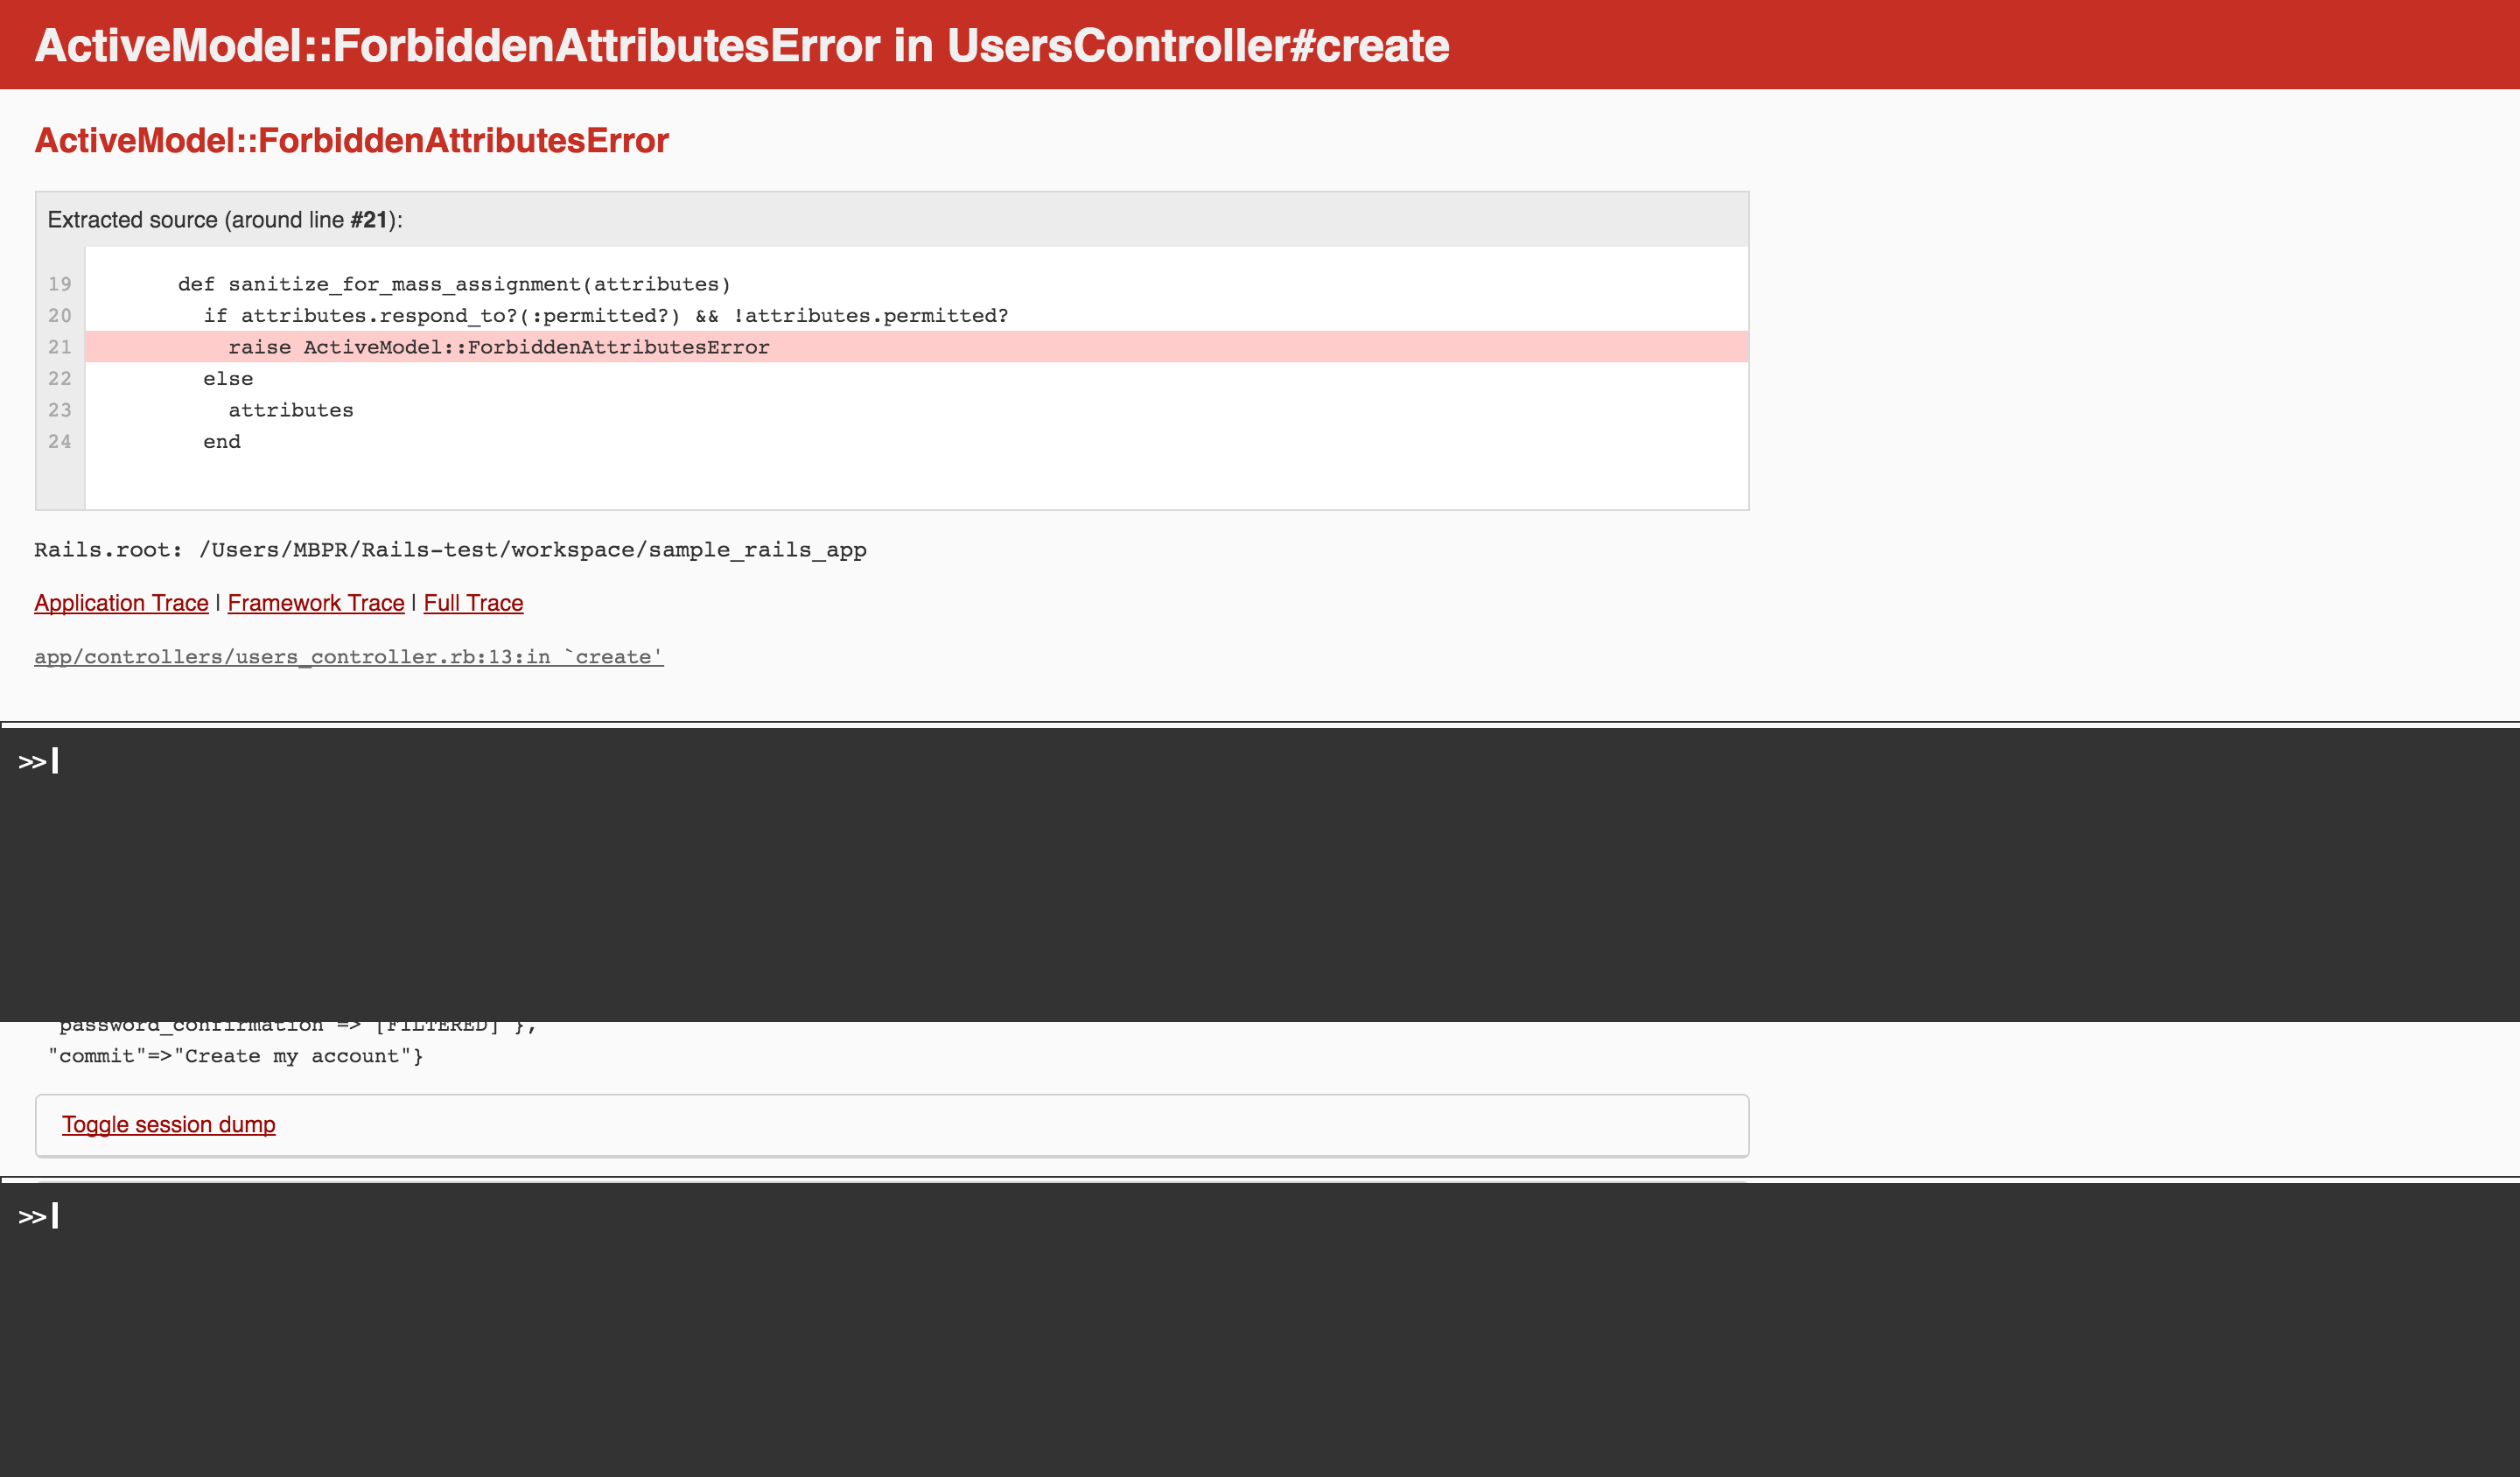Show the Full Trace

click(473, 603)
